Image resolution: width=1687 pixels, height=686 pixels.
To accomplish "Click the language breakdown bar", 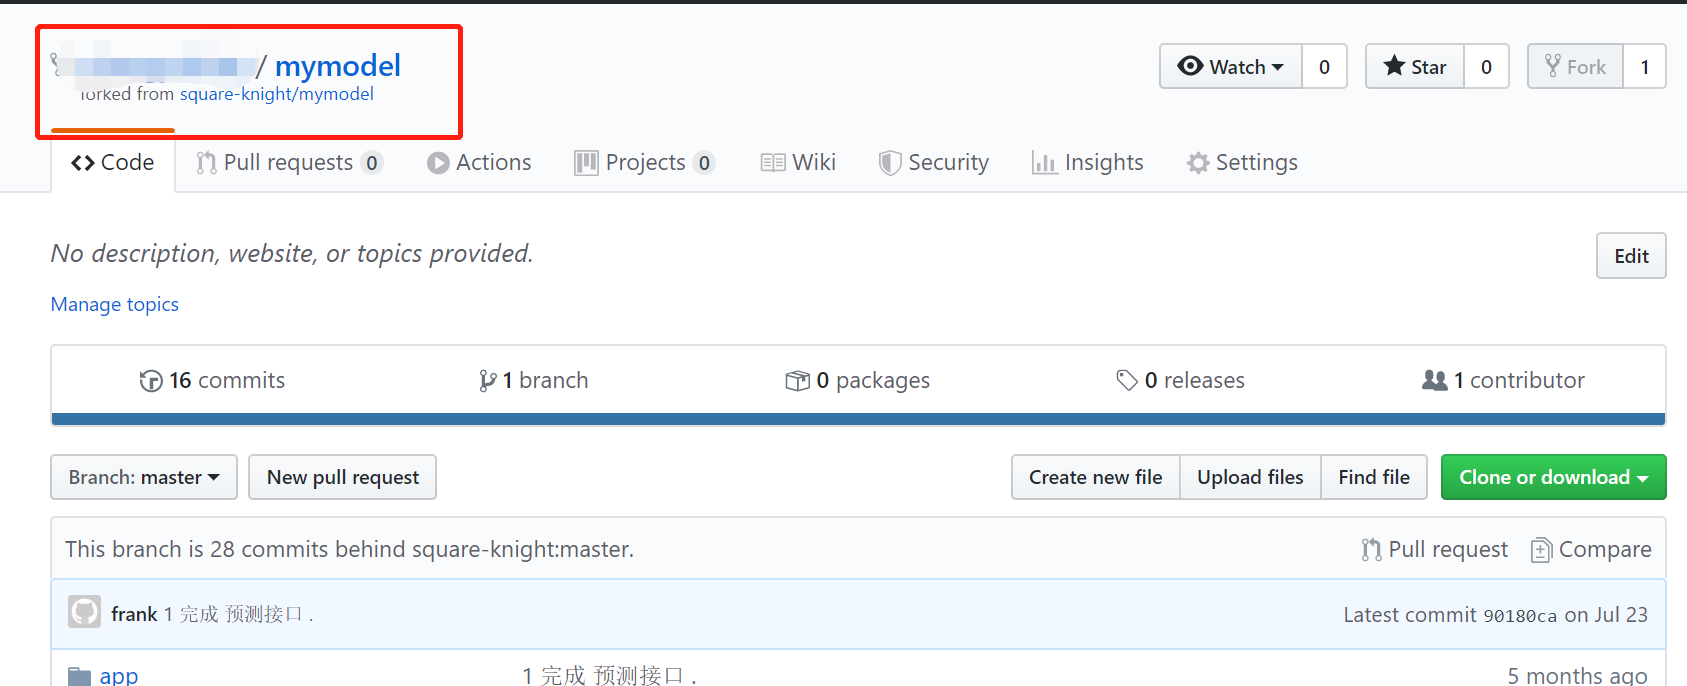I will pyautogui.click(x=858, y=419).
